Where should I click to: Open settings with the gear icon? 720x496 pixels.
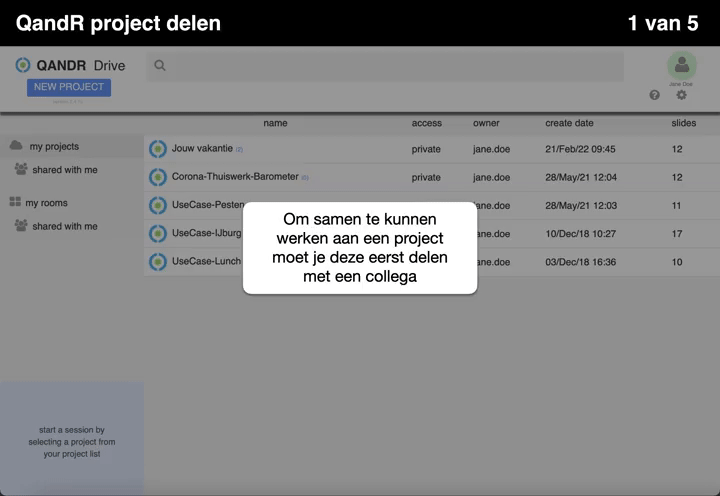click(682, 95)
